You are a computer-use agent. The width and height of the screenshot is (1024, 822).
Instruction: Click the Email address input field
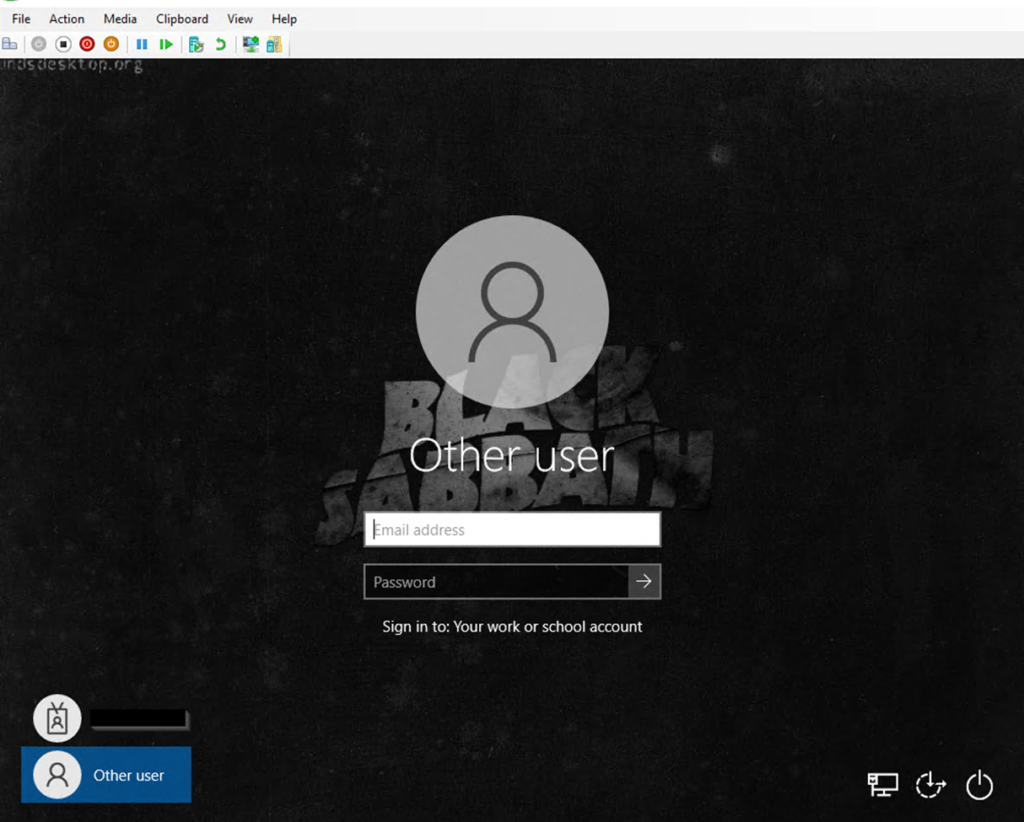[512, 530]
